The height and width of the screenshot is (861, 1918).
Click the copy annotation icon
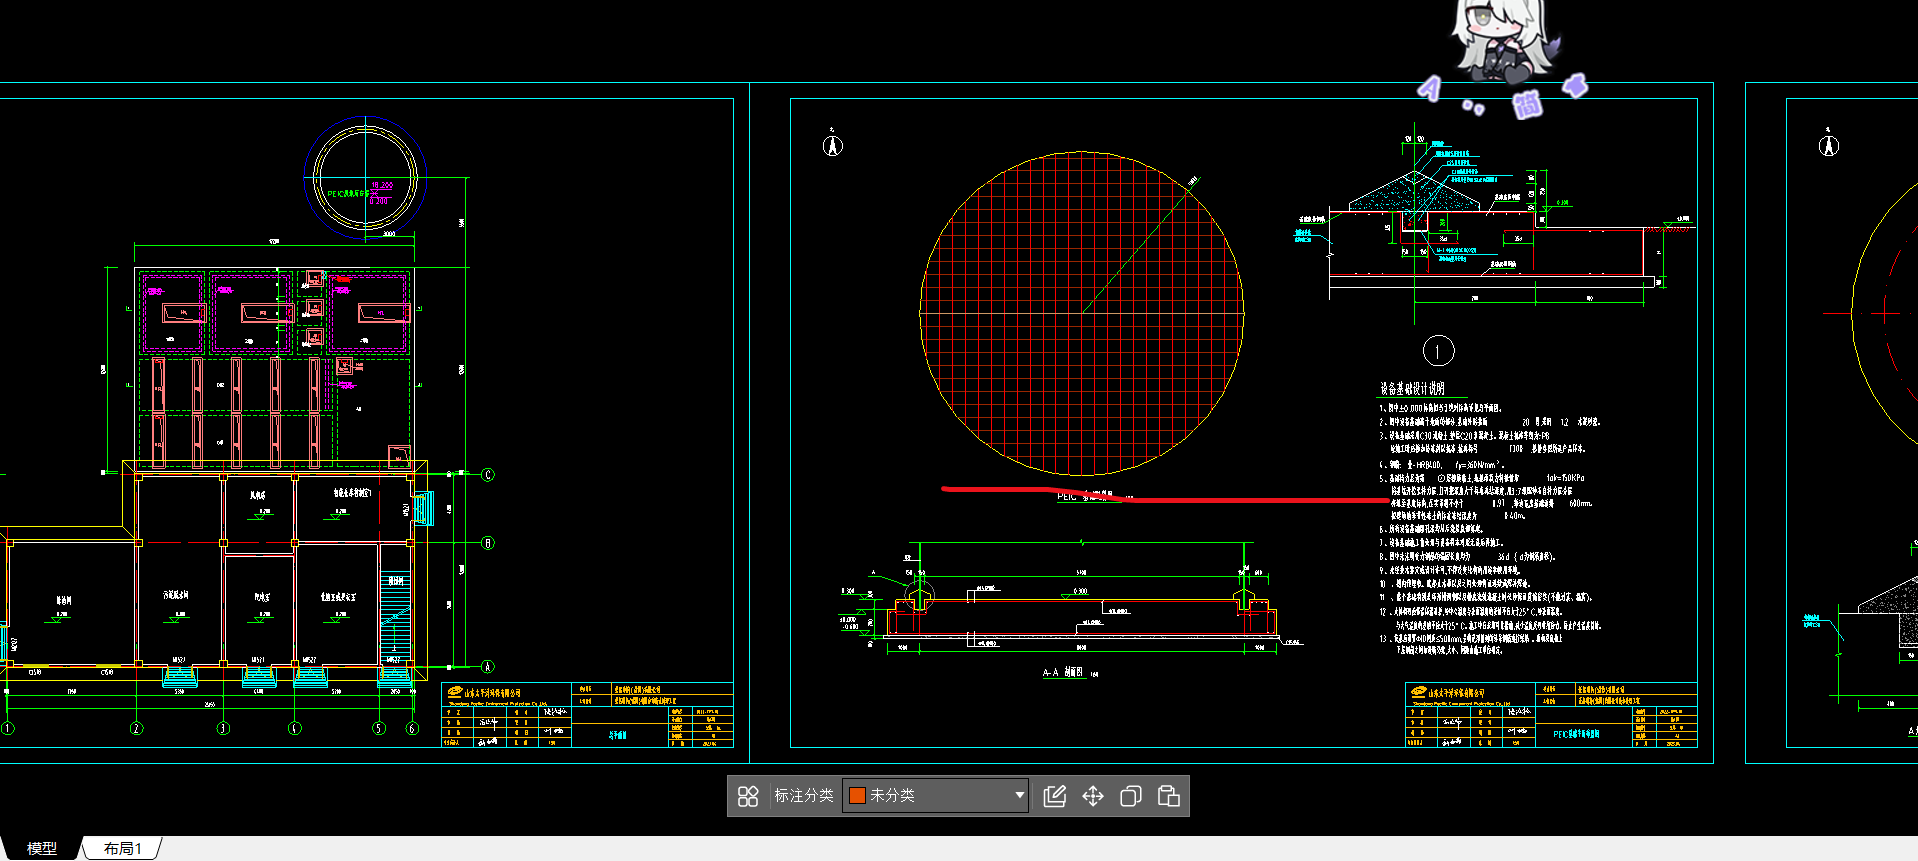click(1130, 796)
